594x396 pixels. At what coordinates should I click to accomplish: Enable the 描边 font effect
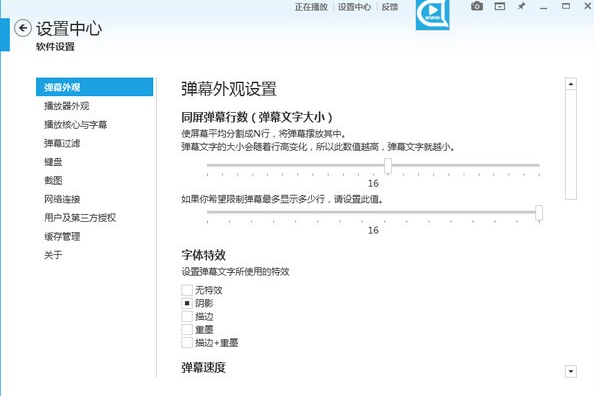[x=187, y=316]
